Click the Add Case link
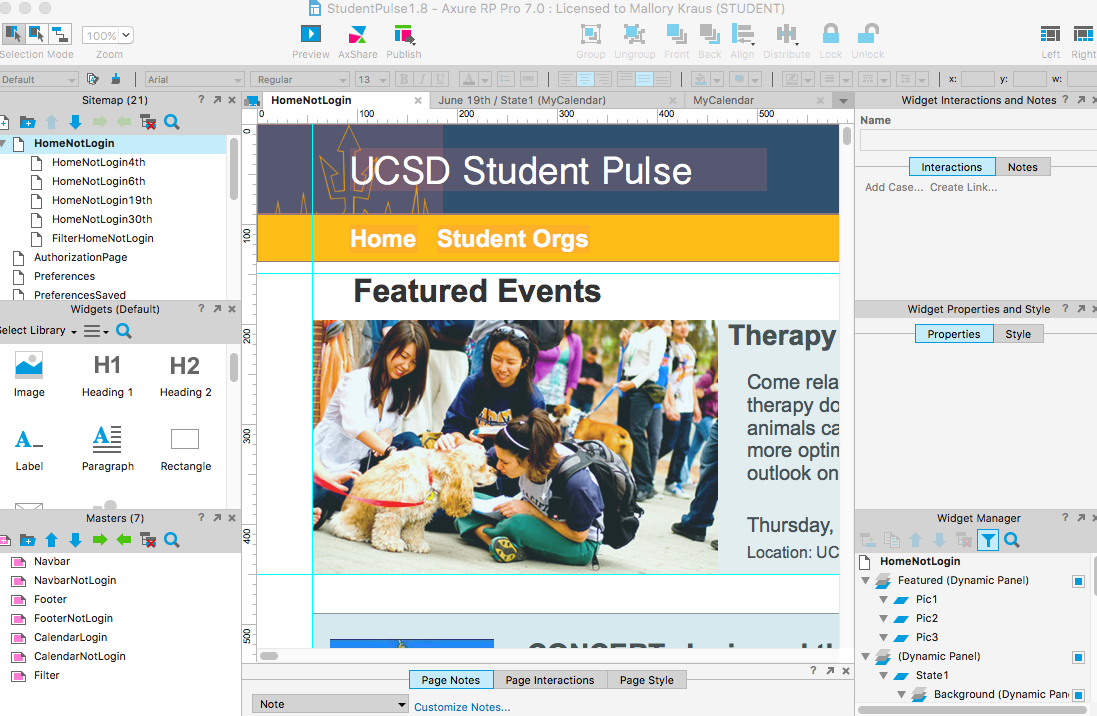The width and height of the screenshot is (1097, 716). (x=893, y=187)
